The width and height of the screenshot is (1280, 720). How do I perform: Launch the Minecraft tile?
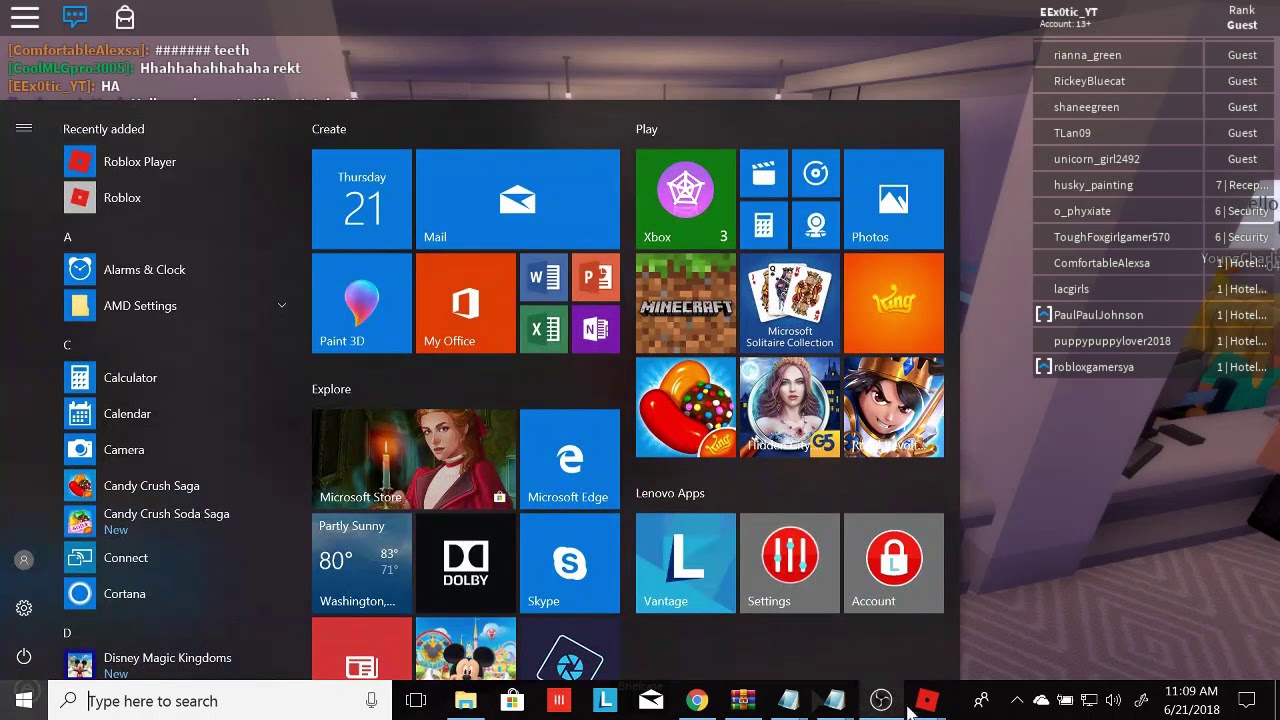click(686, 303)
